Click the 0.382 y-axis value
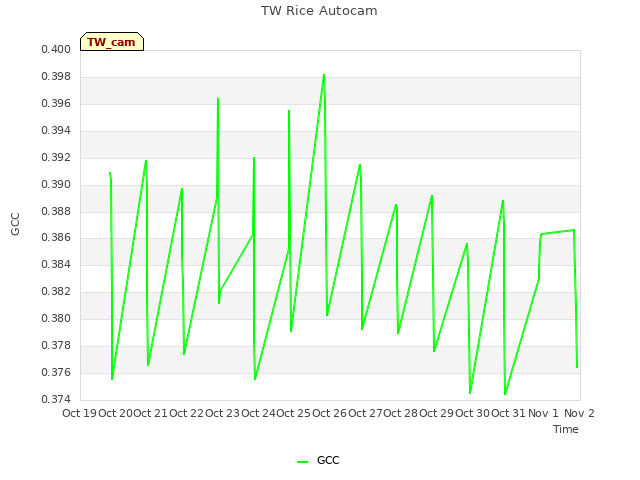The width and height of the screenshot is (640, 480). (56, 291)
